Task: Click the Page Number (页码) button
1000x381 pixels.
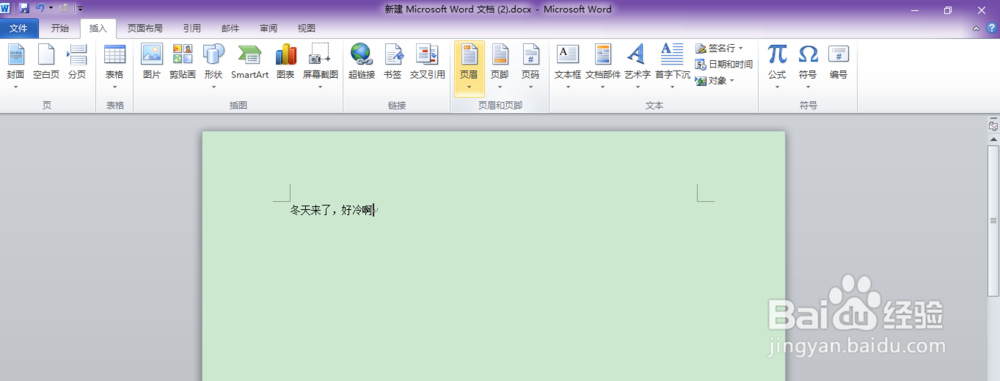Action: (531, 66)
